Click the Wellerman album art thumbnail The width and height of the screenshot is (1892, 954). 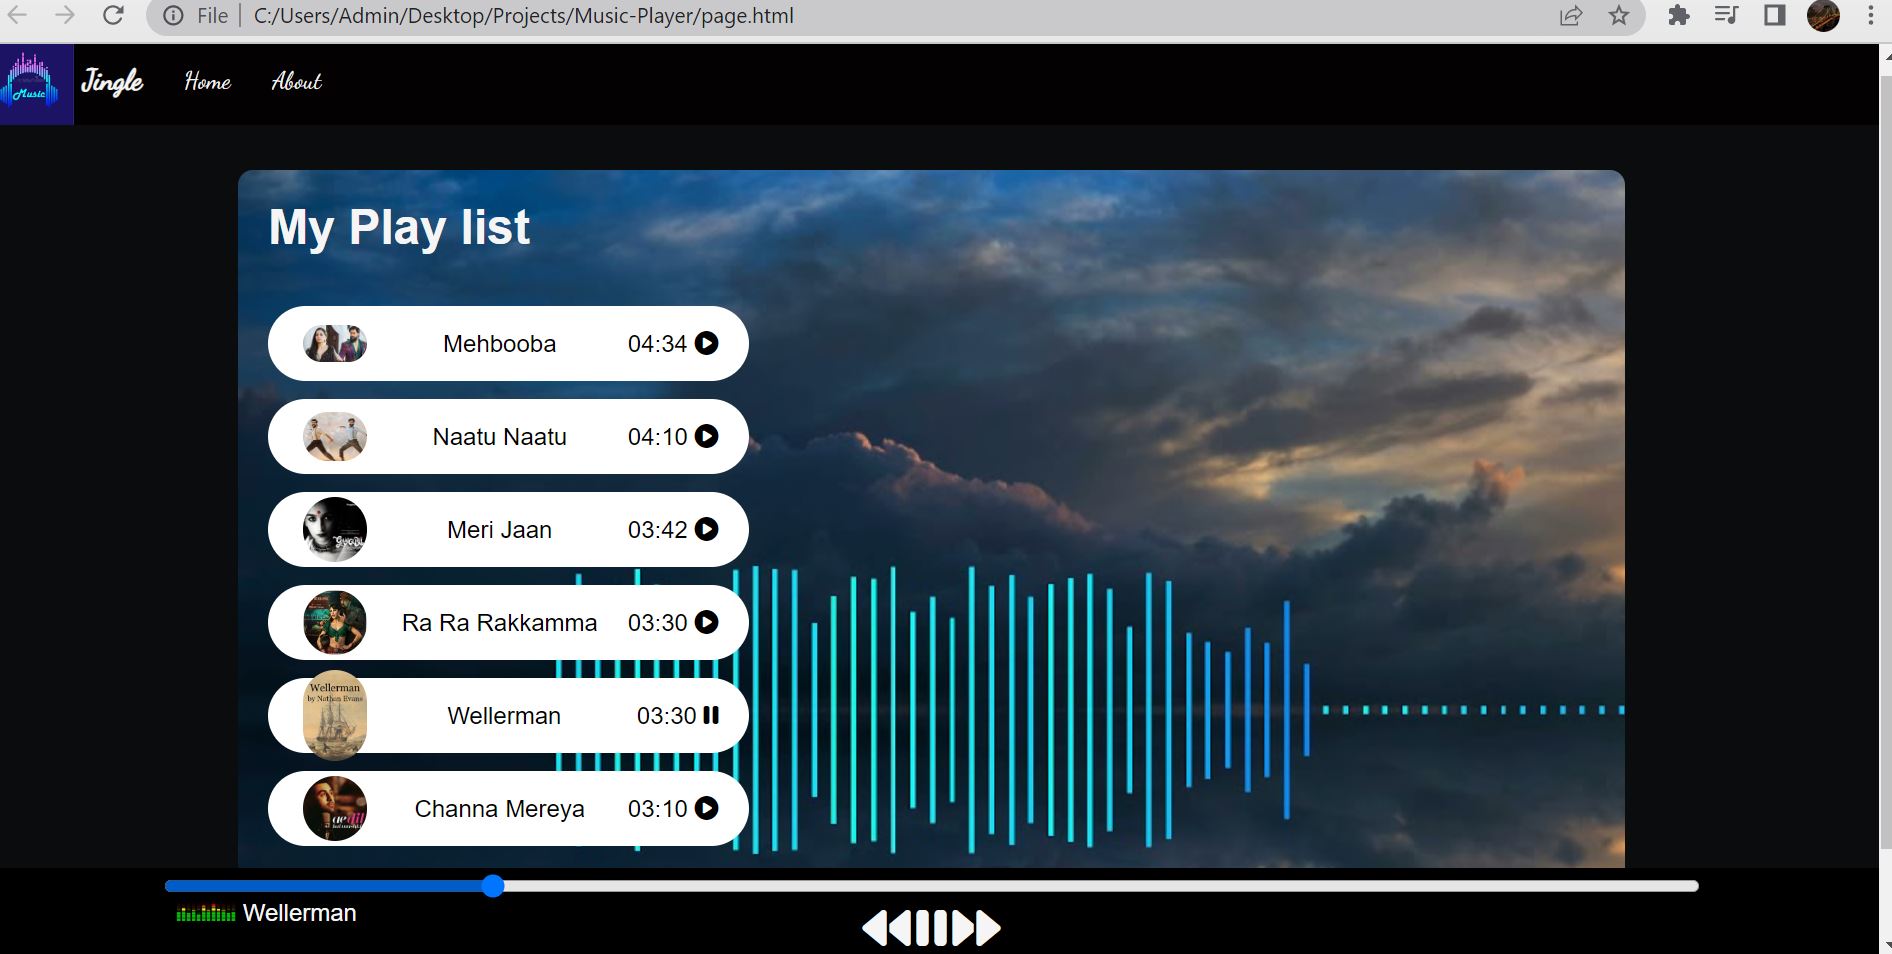tap(334, 716)
